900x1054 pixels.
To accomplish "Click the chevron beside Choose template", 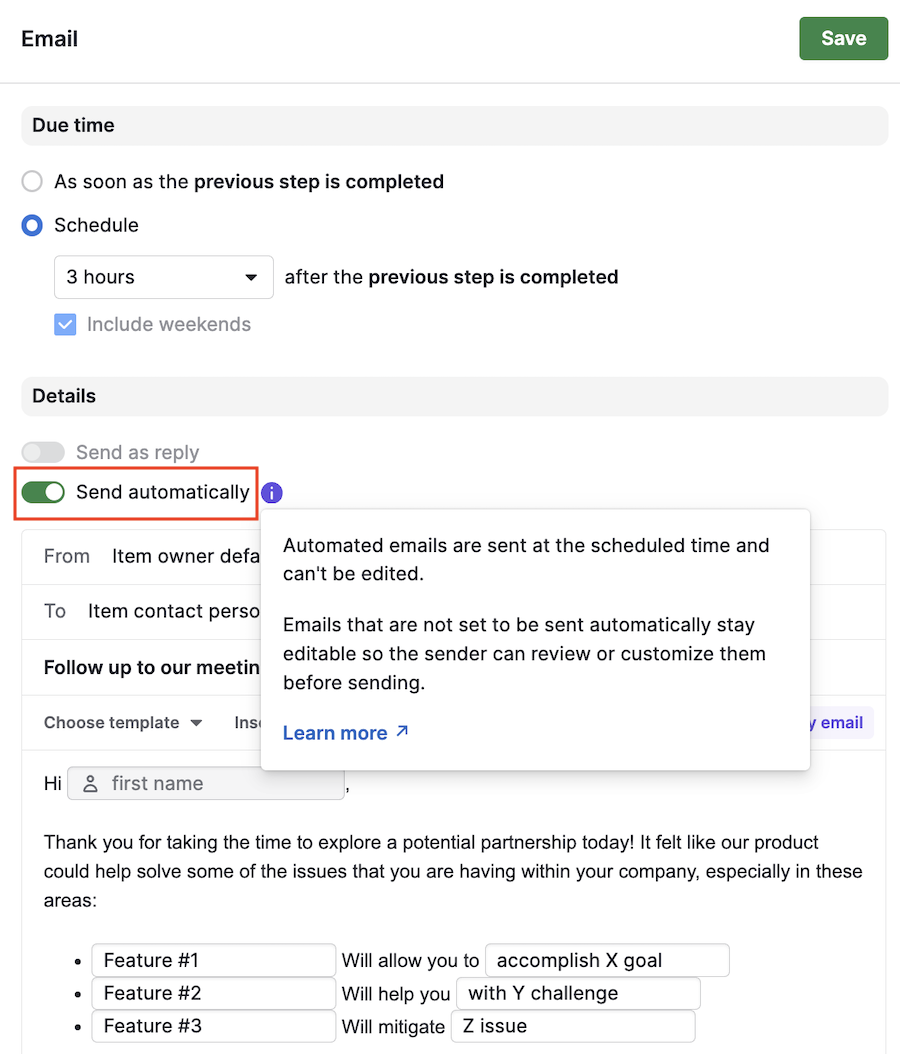I will pos(197,722).
